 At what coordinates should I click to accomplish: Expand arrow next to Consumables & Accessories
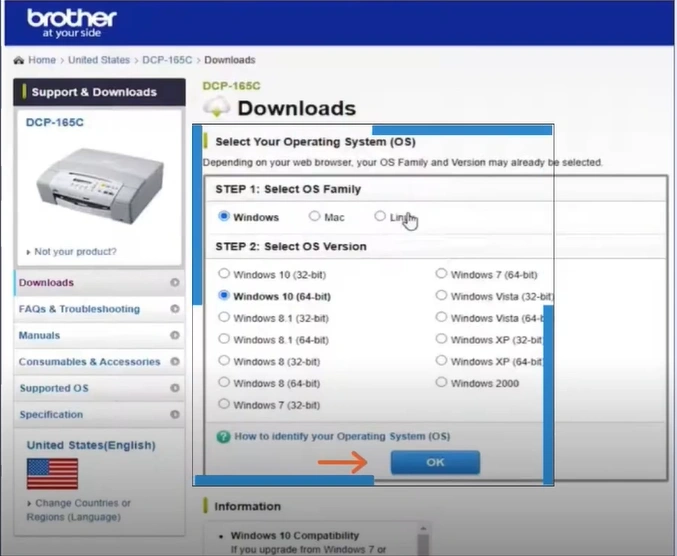175,362
